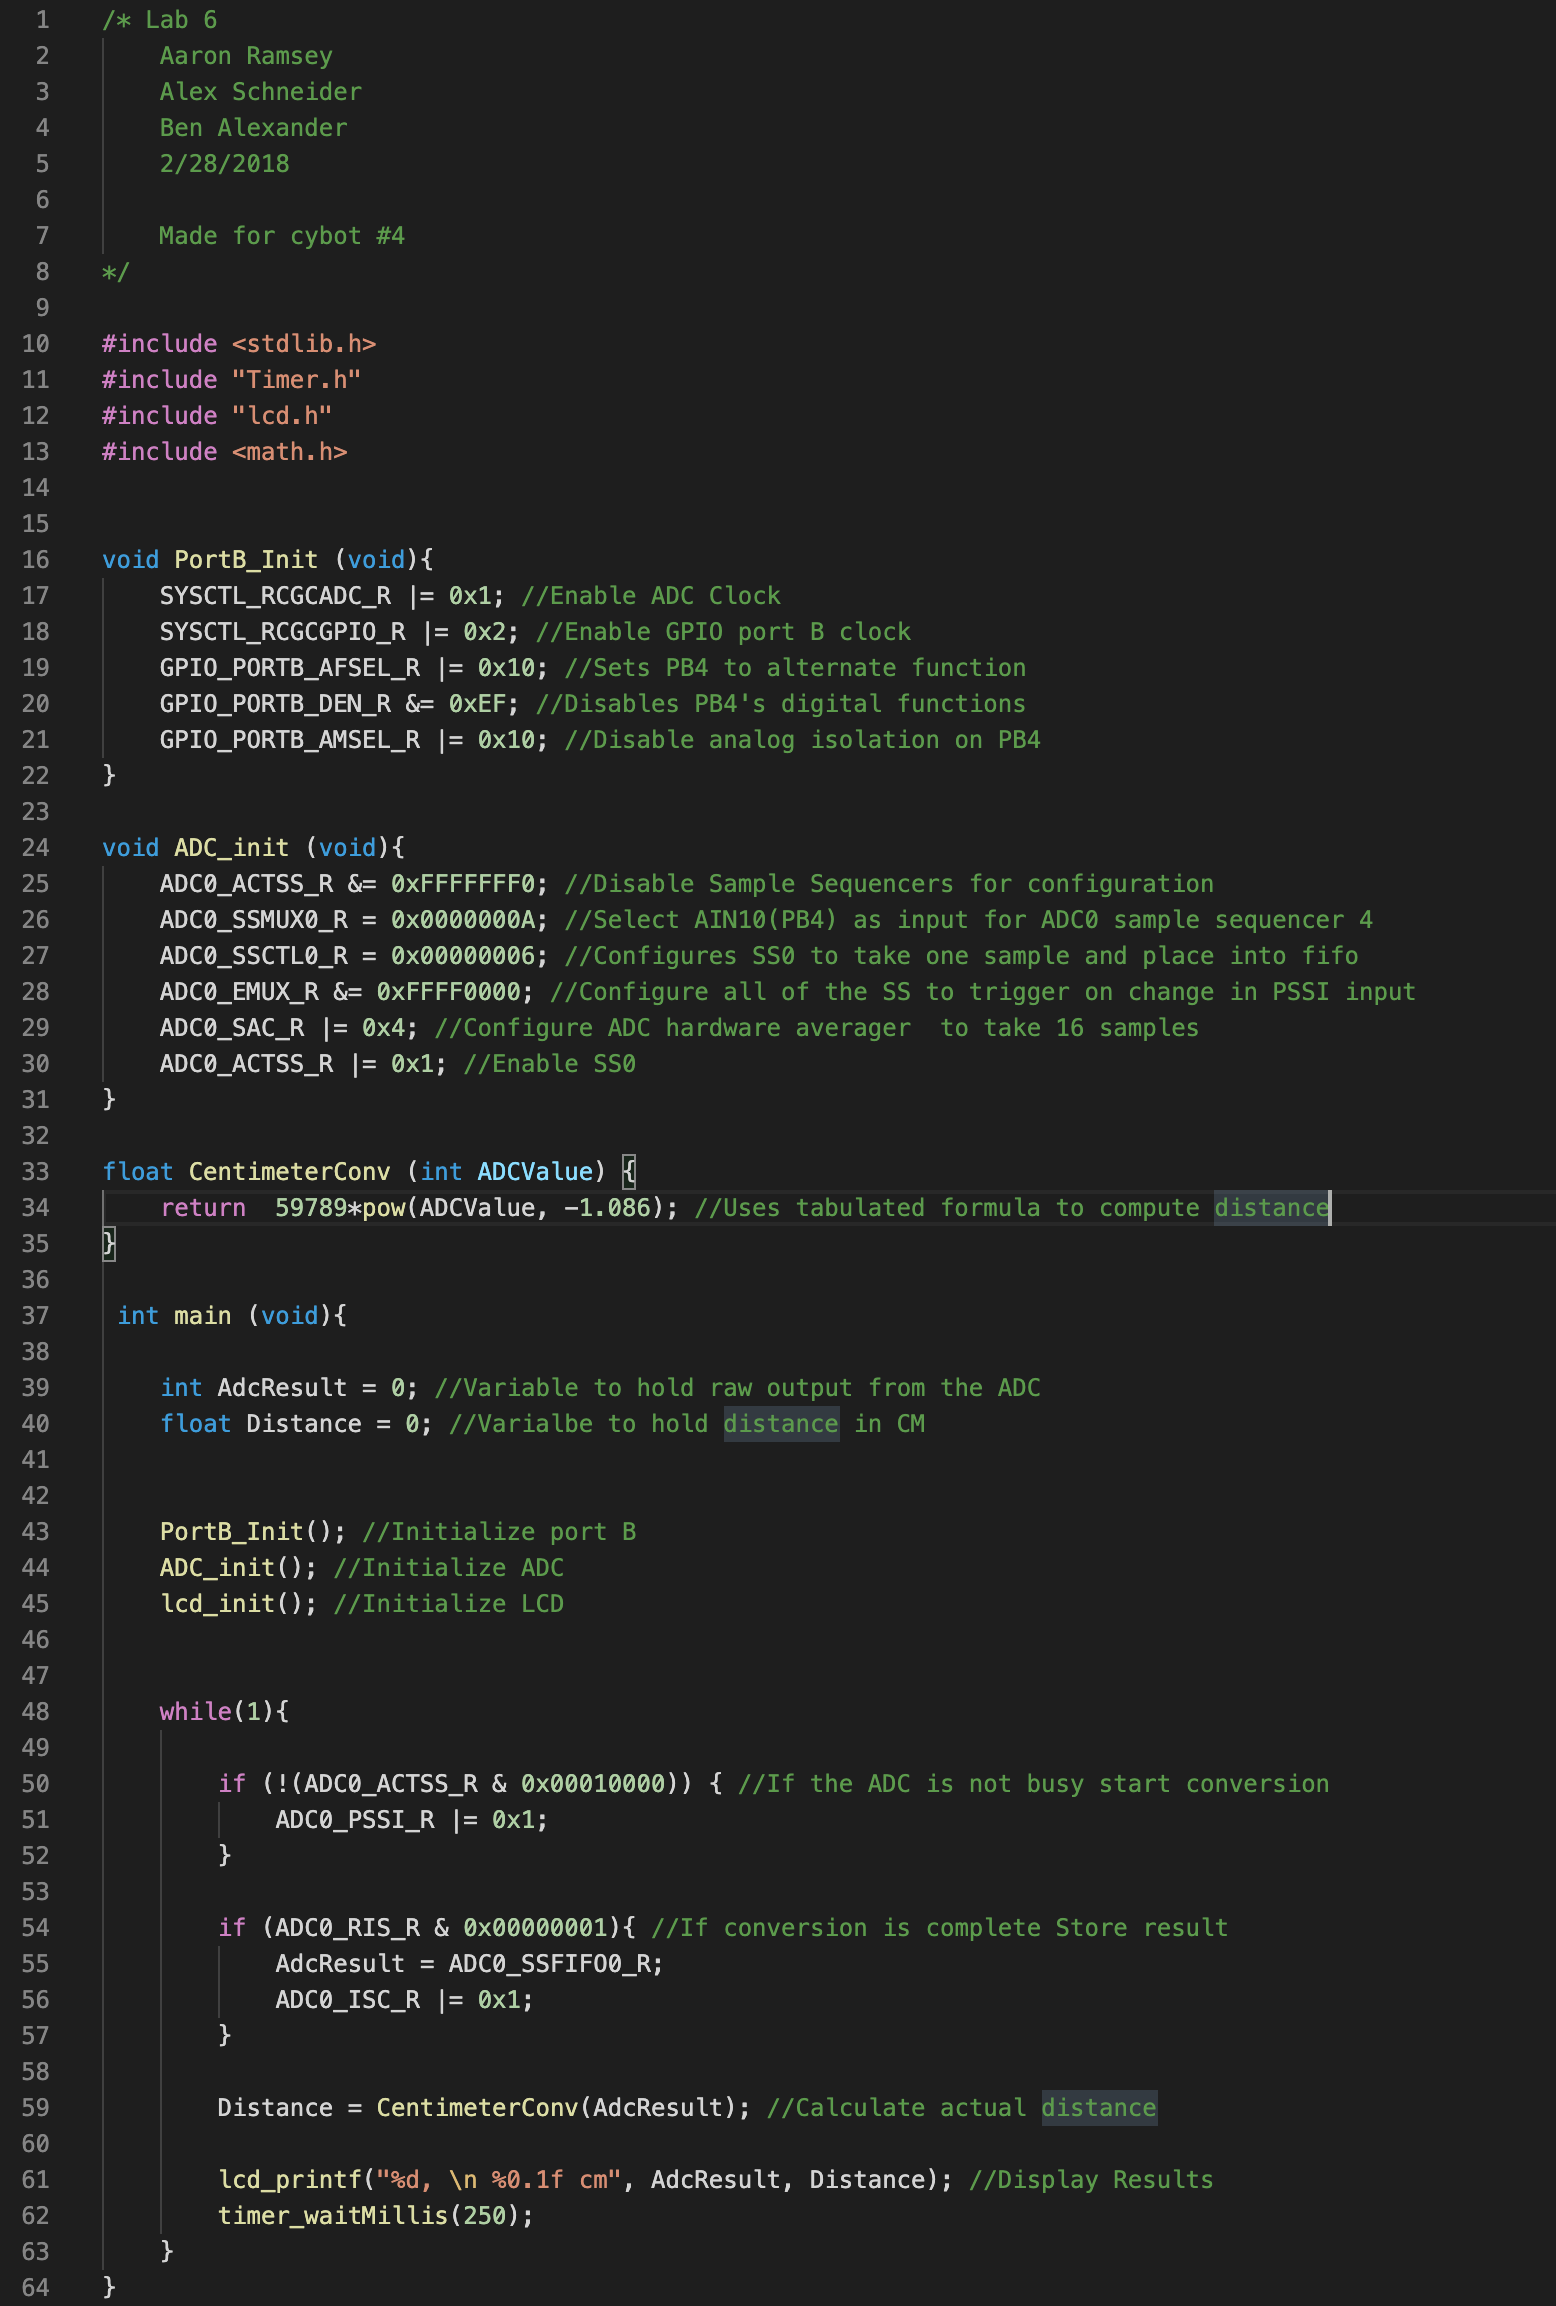Image resolution: width=1556 pixels, height=2306 pixels.
Task: Click the CentimeterConv function declaration
Action: (x=289, y=1172)
